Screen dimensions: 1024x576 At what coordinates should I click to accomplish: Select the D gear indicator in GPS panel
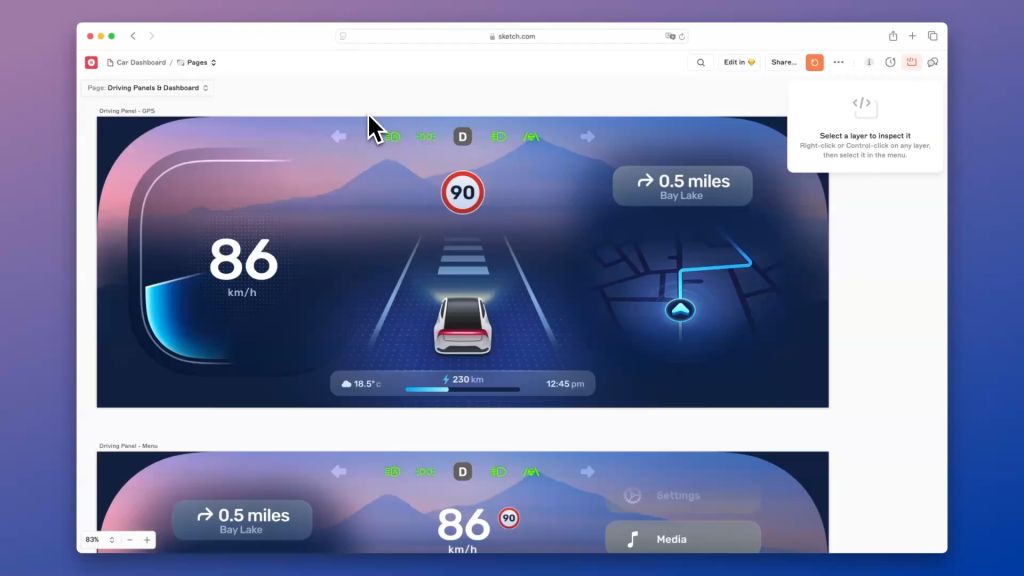click(462, 136)
